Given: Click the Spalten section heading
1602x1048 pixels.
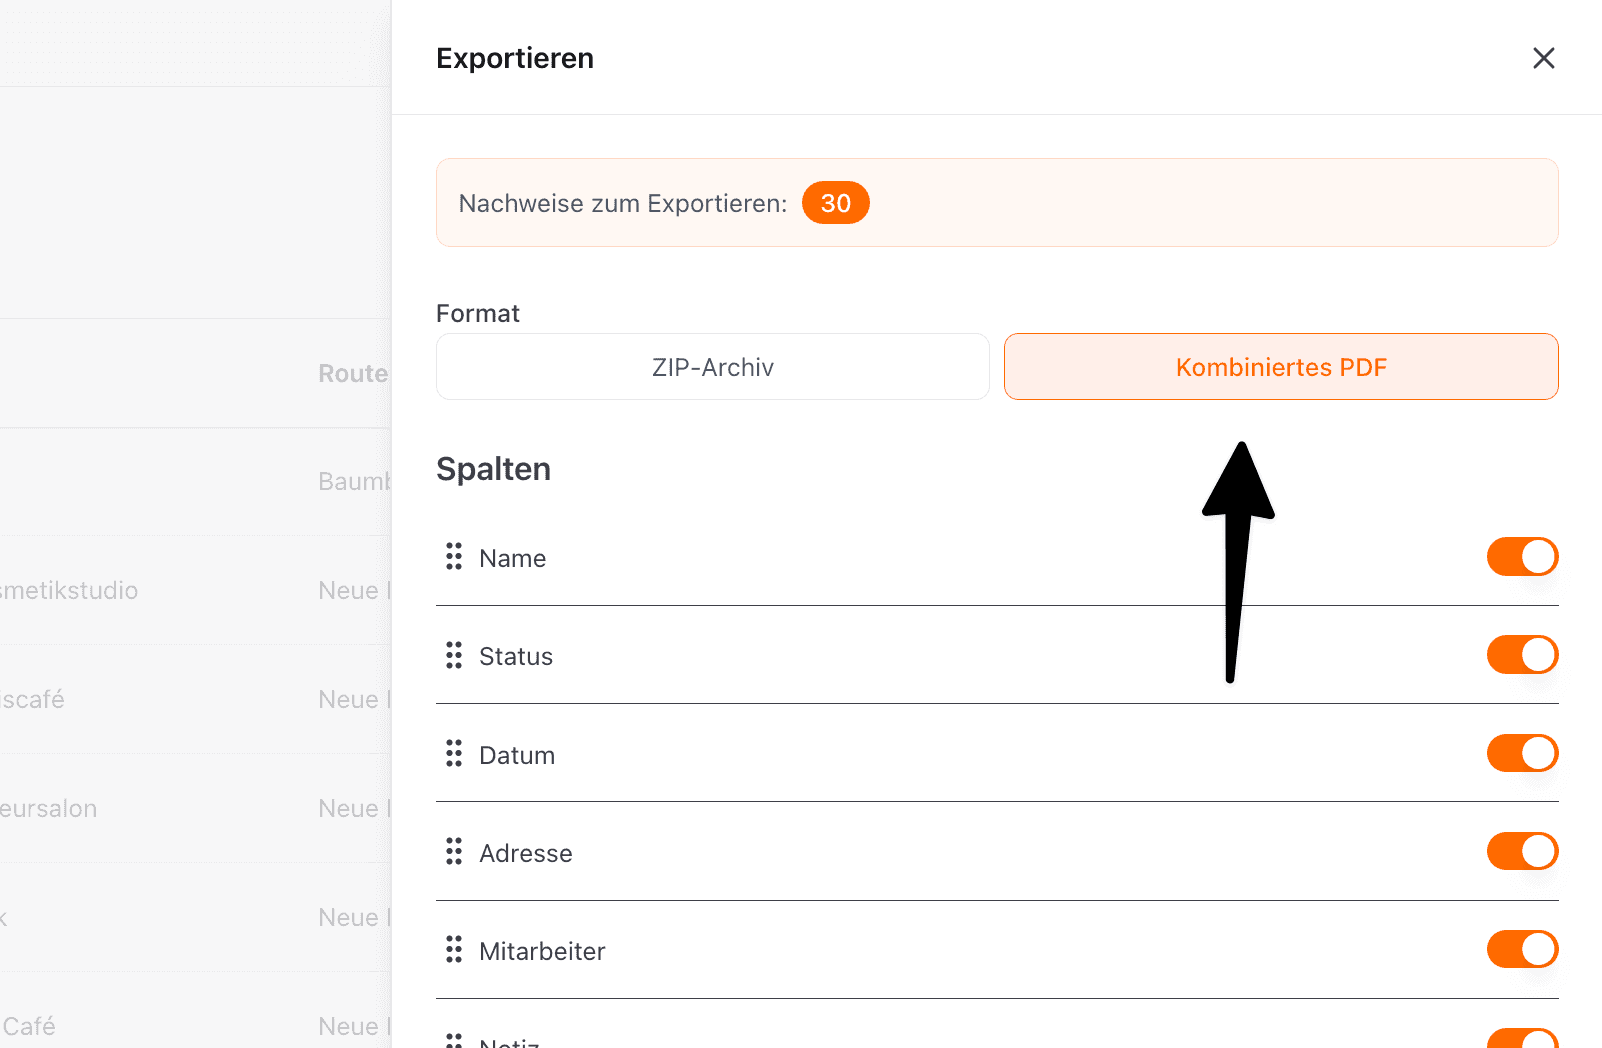Looking at the screenshot, I should pos(493,468).
